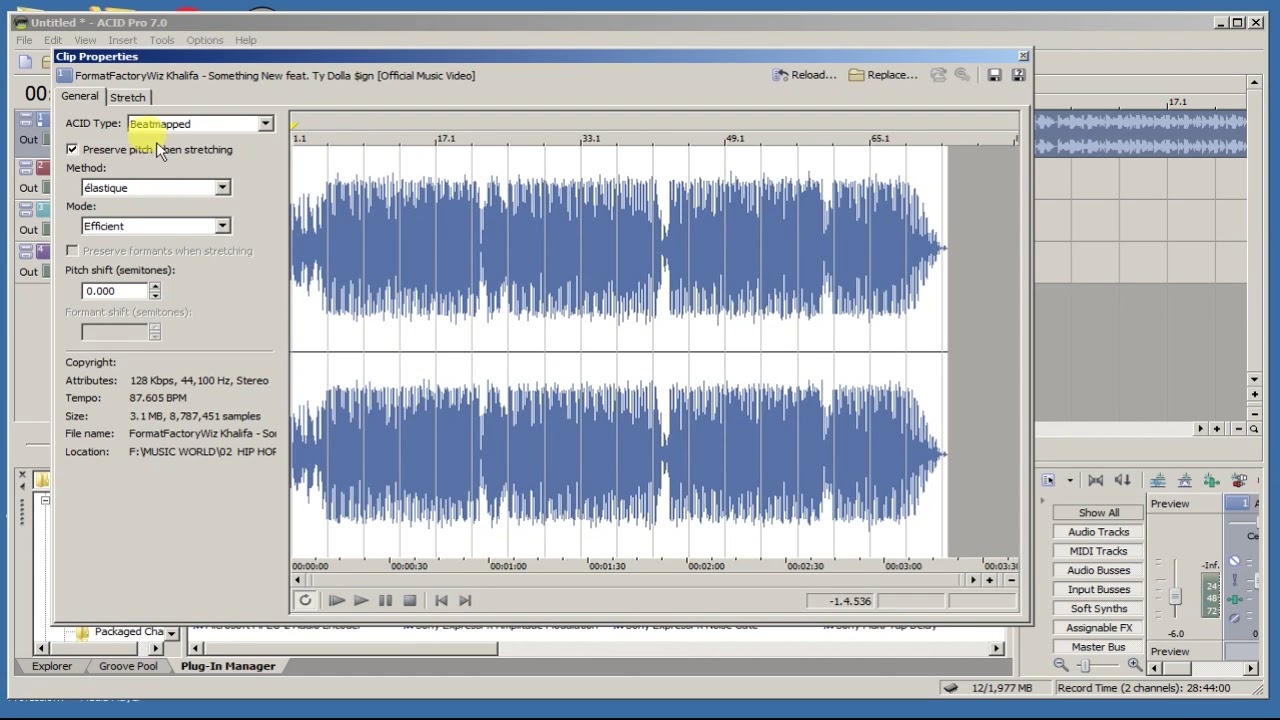Click the mixer properties icon in mixer toolbar
This screenshot has width=1280, height=720.
tap(1048, 481)
